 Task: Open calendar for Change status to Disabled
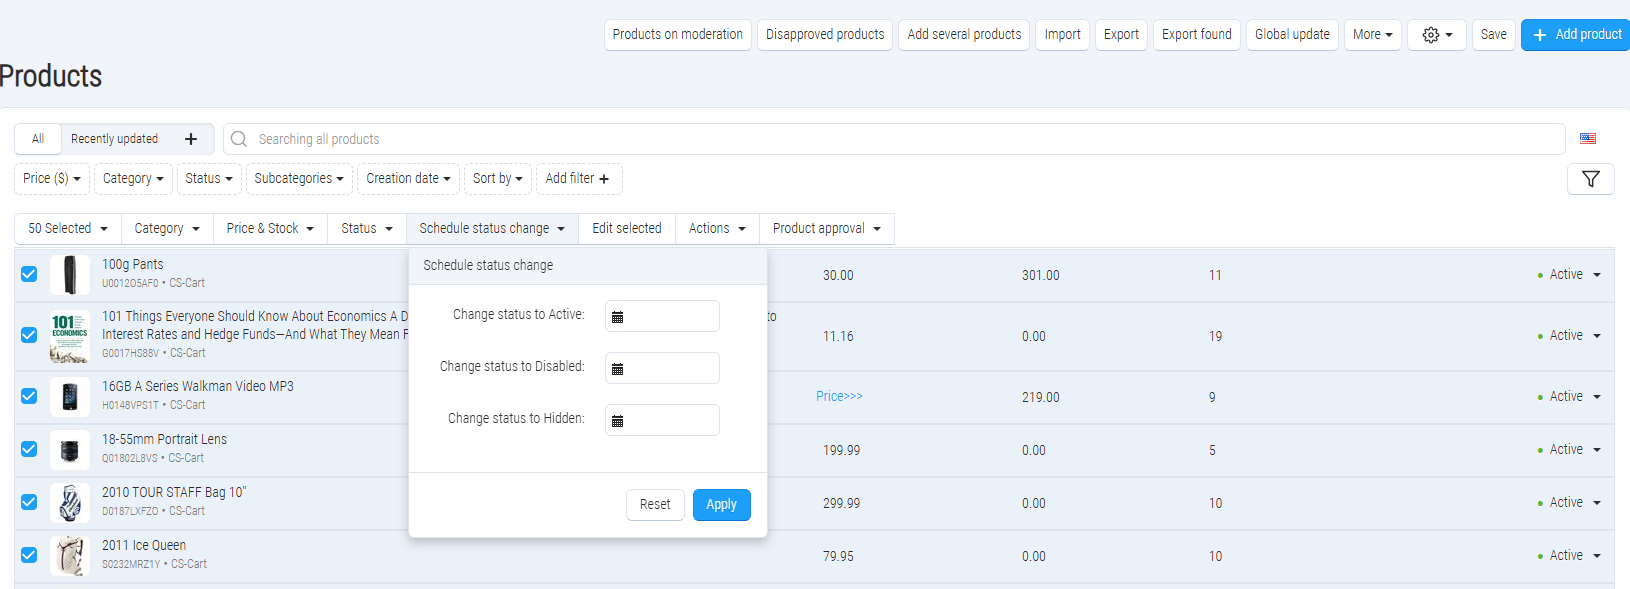coord(618,369)
